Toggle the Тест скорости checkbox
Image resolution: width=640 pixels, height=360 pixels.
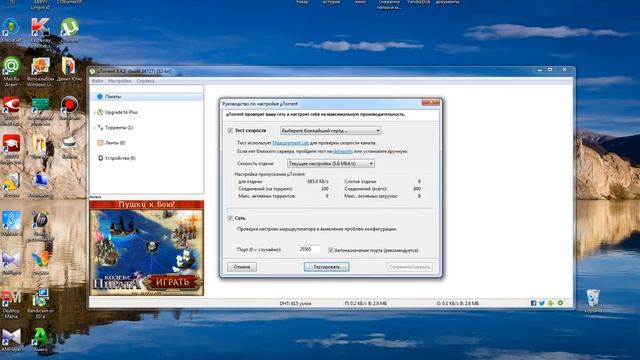pyautogui.click(x=230, y=131)
